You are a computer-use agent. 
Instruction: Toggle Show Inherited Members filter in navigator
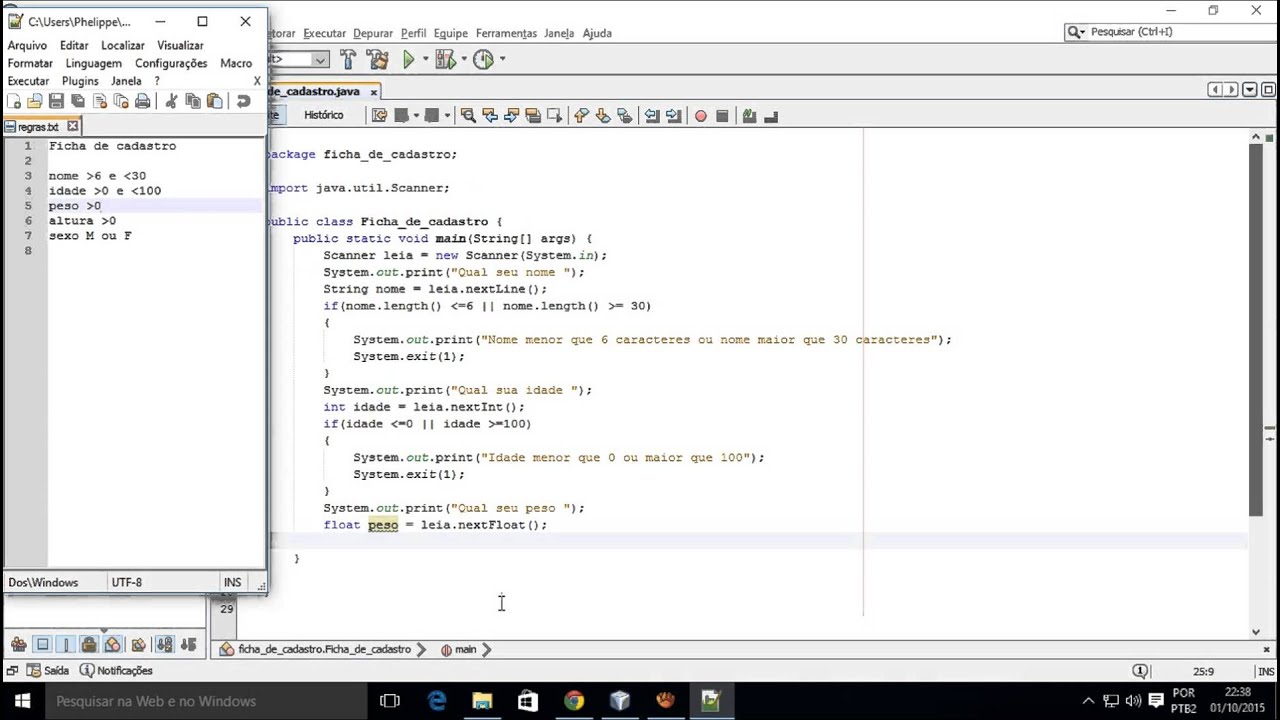pos(19,645)
